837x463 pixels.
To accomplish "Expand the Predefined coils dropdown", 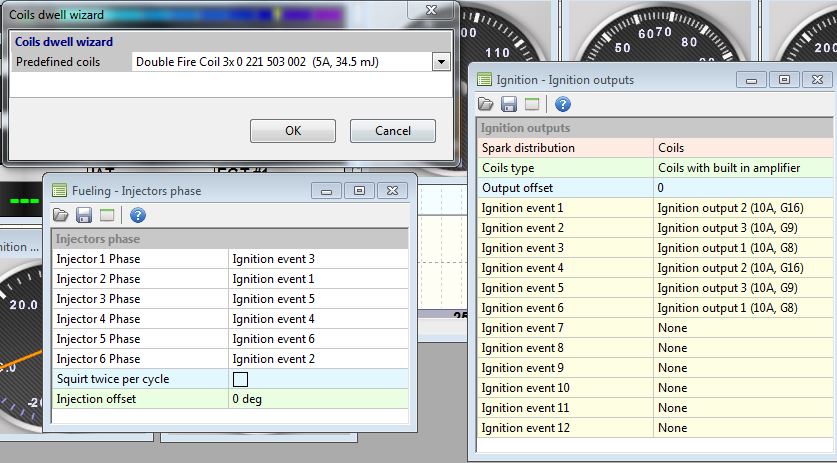I will [440, 62].
